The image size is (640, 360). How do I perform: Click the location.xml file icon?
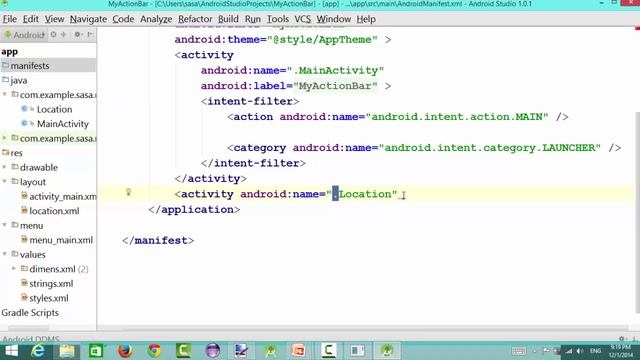(x=24, y=211)
